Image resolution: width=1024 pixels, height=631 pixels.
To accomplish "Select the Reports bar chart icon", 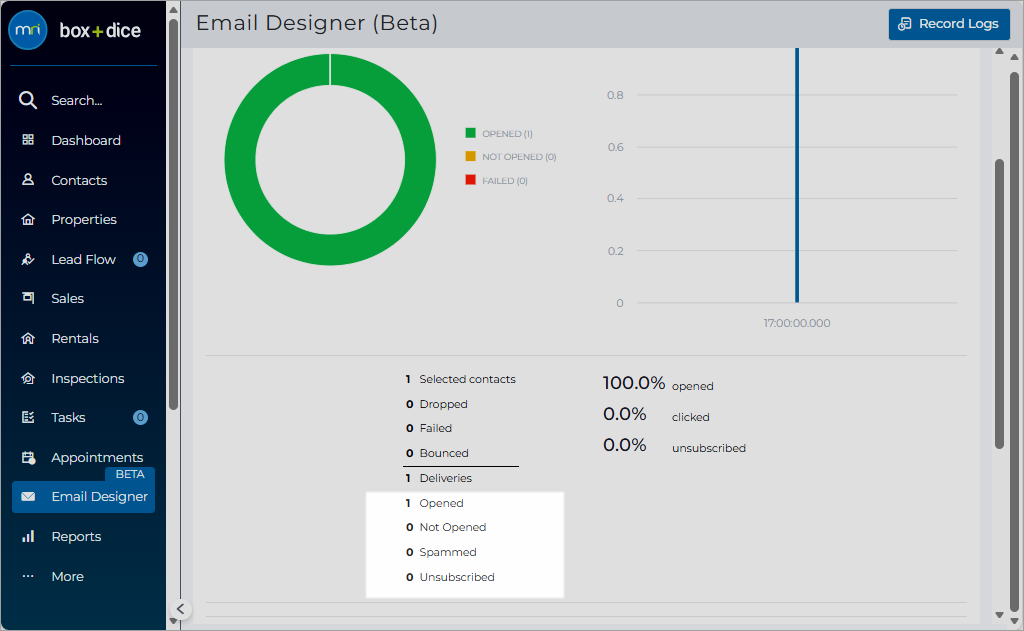I will click(28, 536).
